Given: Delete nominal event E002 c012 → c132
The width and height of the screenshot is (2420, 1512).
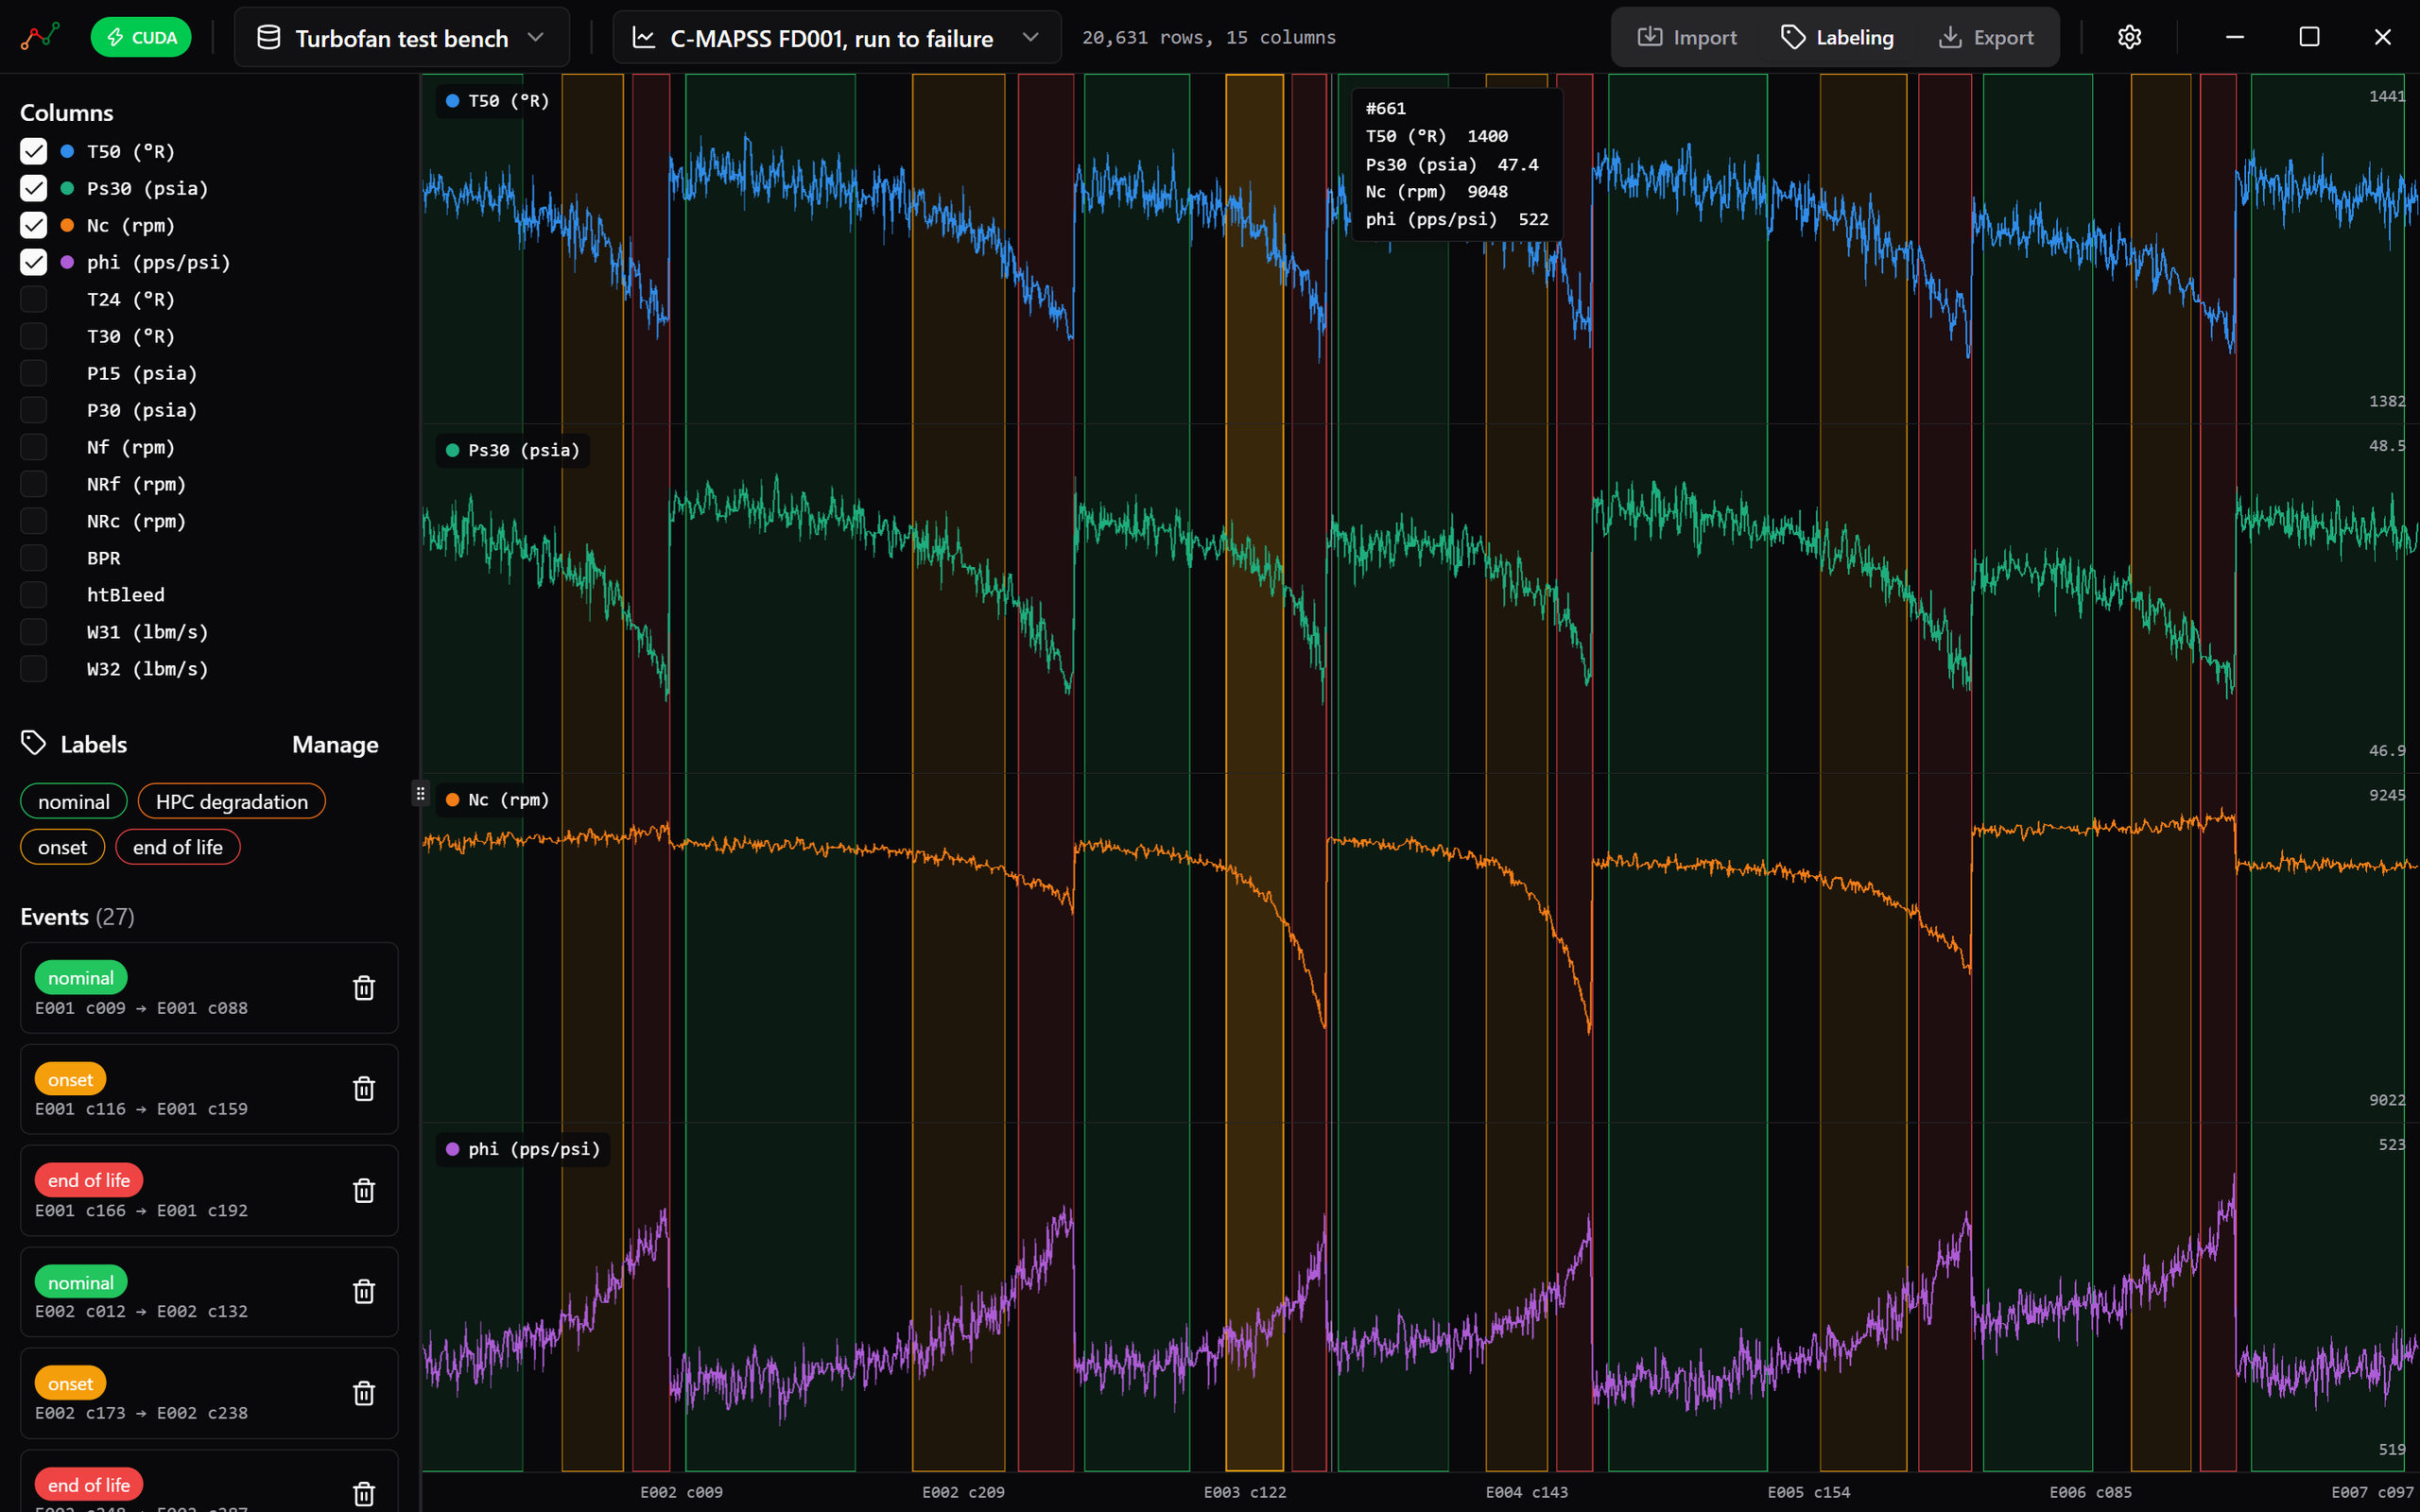Looking at the screenshot, I should coord(364,1292).
